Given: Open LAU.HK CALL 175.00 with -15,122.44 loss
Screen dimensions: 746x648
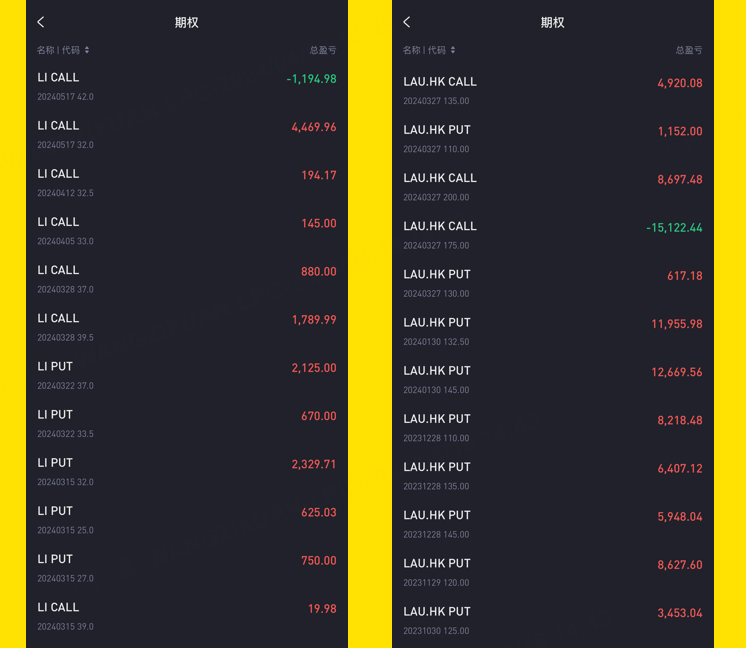Looking at the screenshot, I should click(x=553, y=236).
